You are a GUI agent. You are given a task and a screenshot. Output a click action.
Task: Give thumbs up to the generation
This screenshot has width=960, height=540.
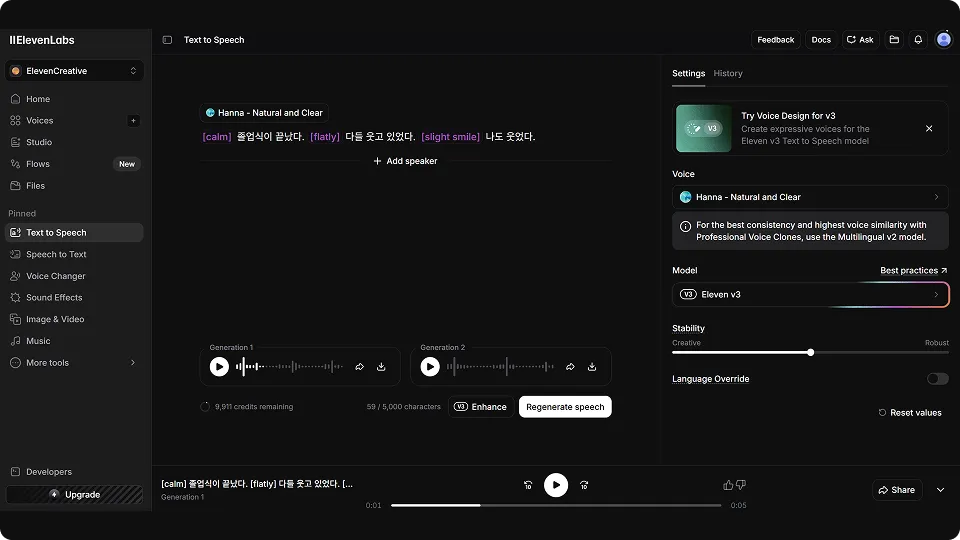728,485
